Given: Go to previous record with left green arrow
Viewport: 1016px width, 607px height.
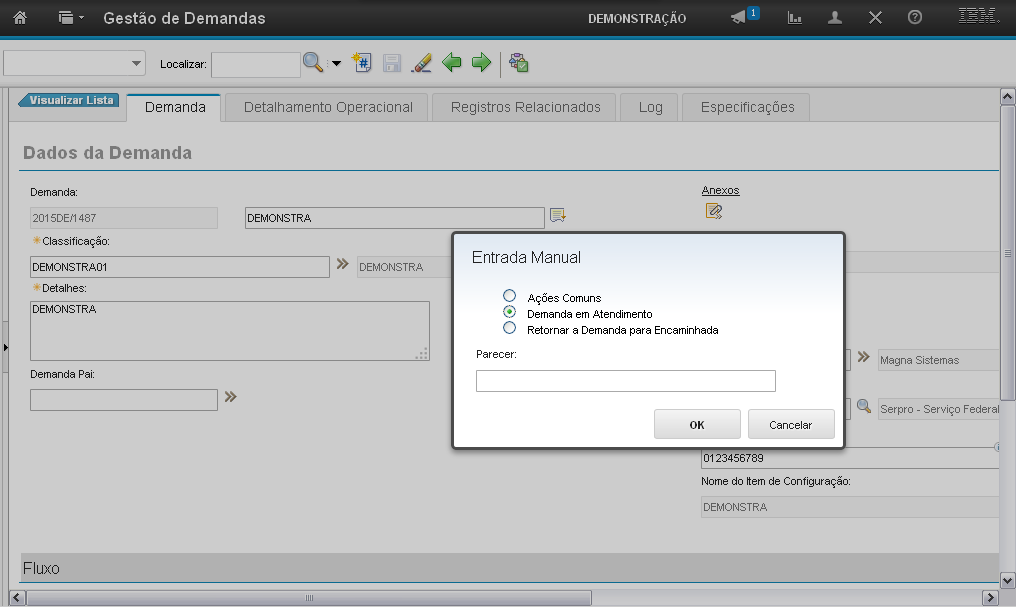Looking at the screenshot, I should (x=452, y=63).
